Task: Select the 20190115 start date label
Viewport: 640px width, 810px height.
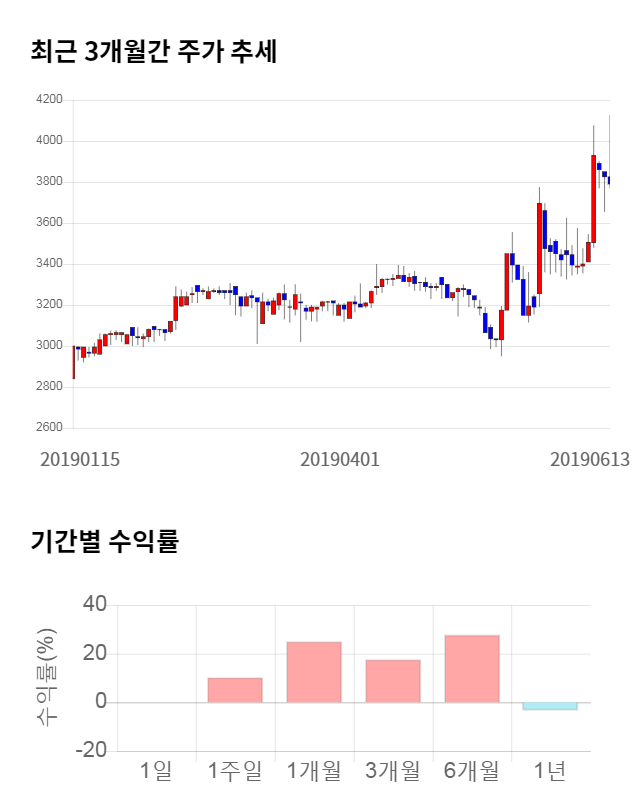Action: (80, 459)
